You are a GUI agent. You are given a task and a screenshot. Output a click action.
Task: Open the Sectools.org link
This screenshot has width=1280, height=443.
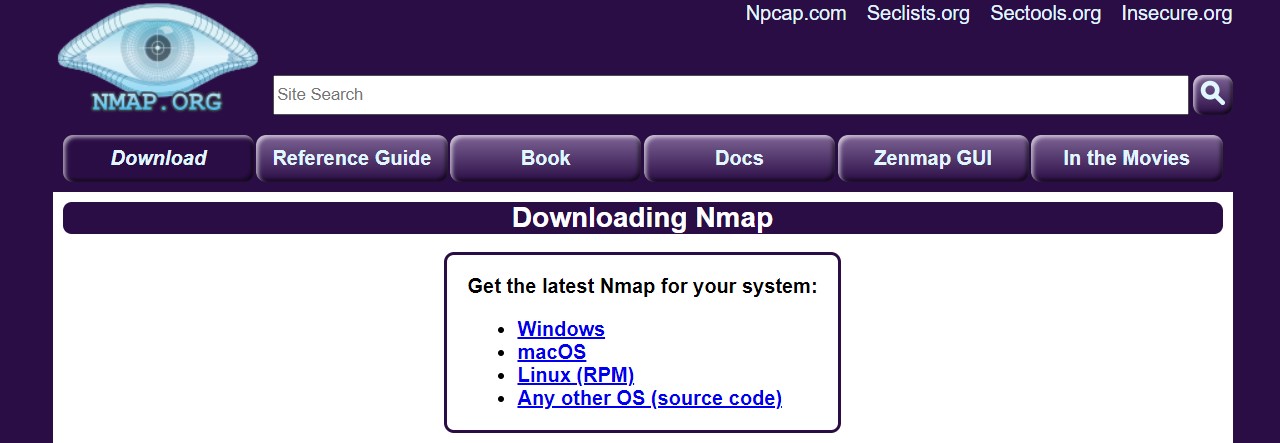click(x=1046, y=13)
